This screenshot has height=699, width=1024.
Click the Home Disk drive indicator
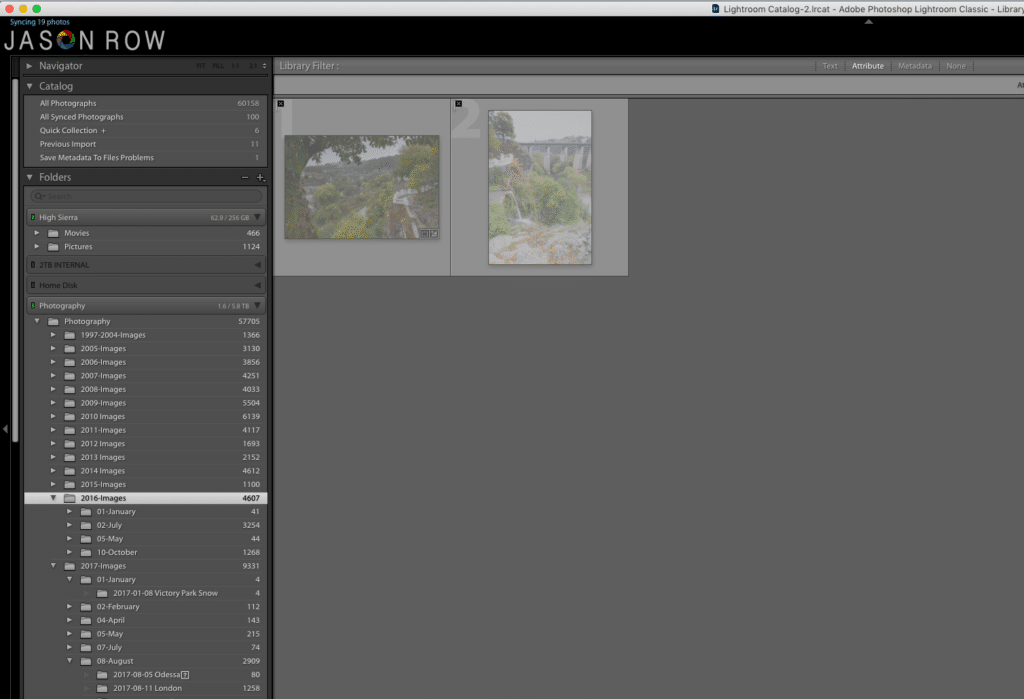[33, 285]
